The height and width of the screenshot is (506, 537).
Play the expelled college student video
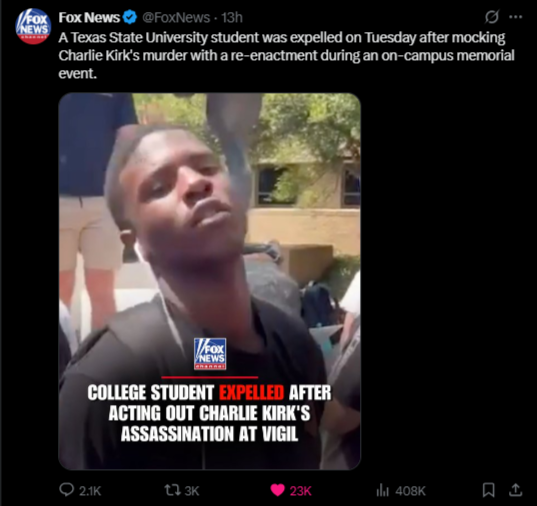pyautogui.click(x=209, y=281)
